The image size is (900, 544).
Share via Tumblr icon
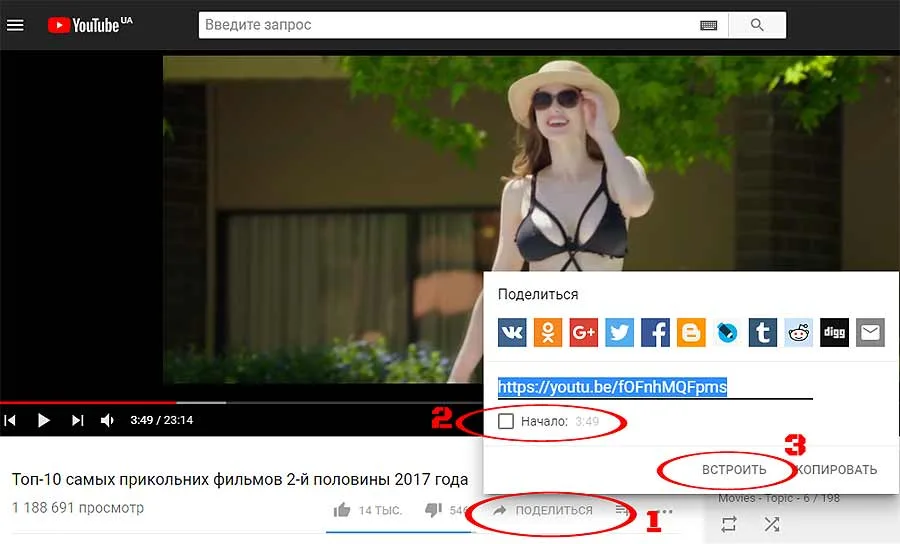coord(763,333)
